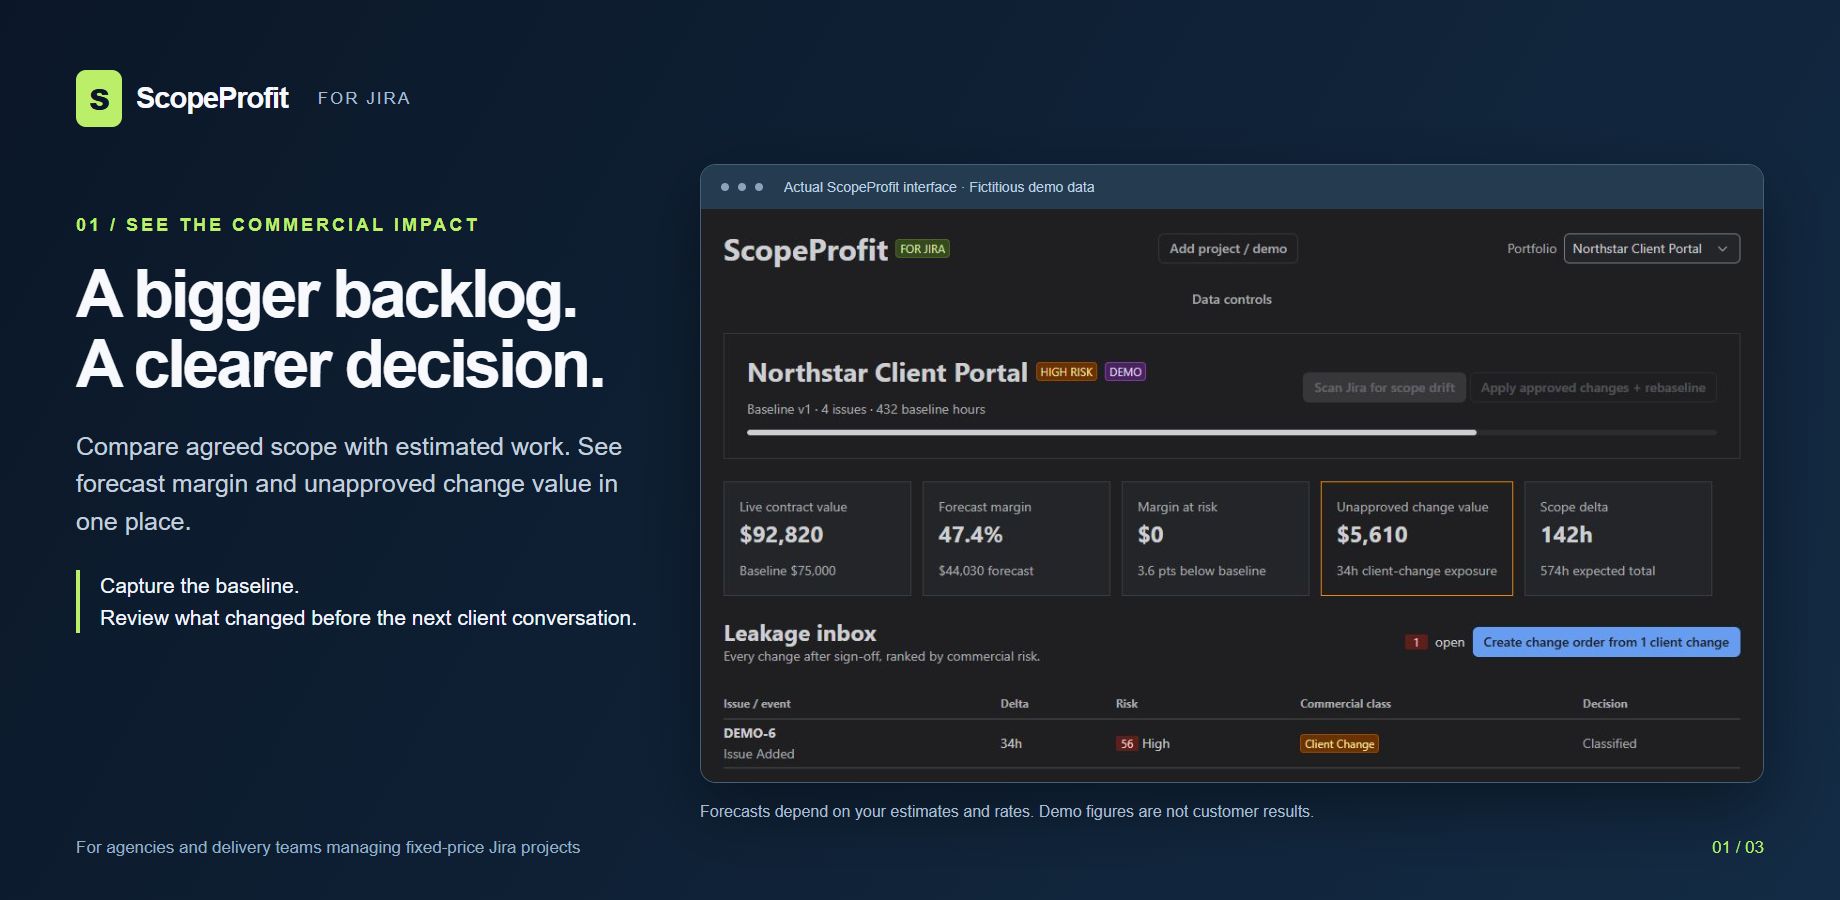Click the Baseline v1 · 4 issues summary text
The image size is (1840, 900).
[x=866, y=409]
